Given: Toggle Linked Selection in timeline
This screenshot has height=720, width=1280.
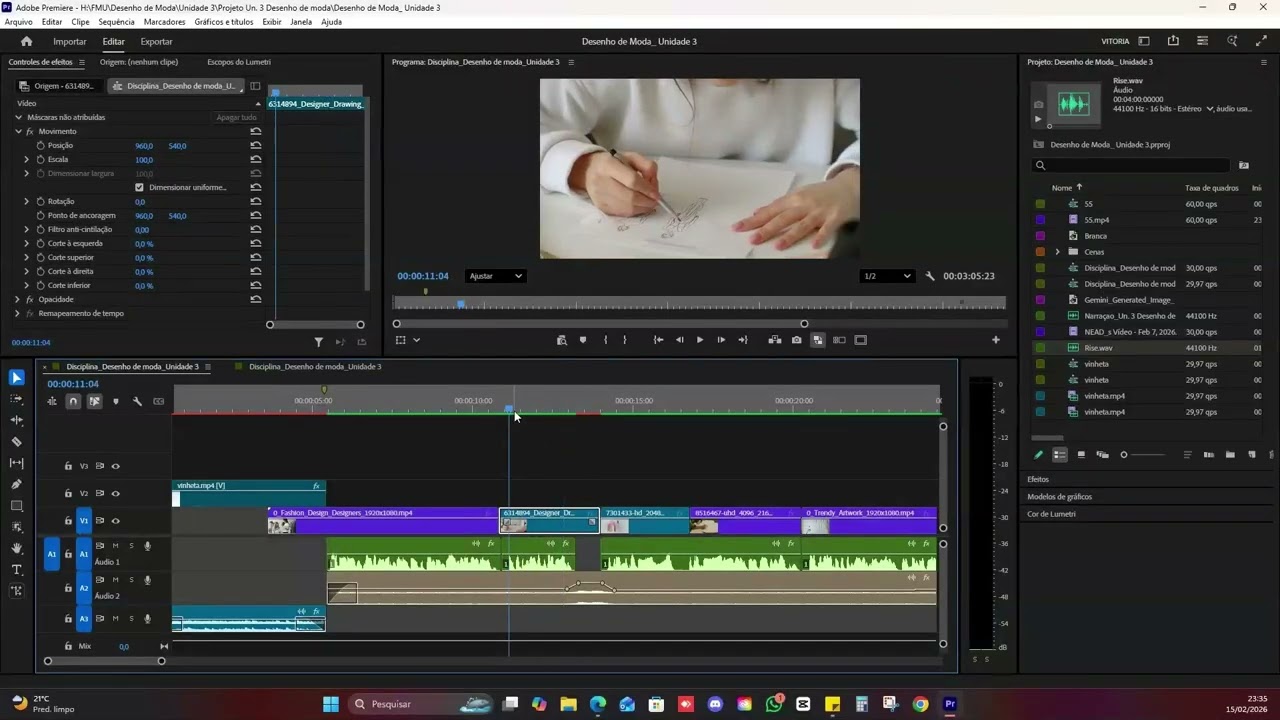Looking at the screenshot, I should (x=94, y=401).
